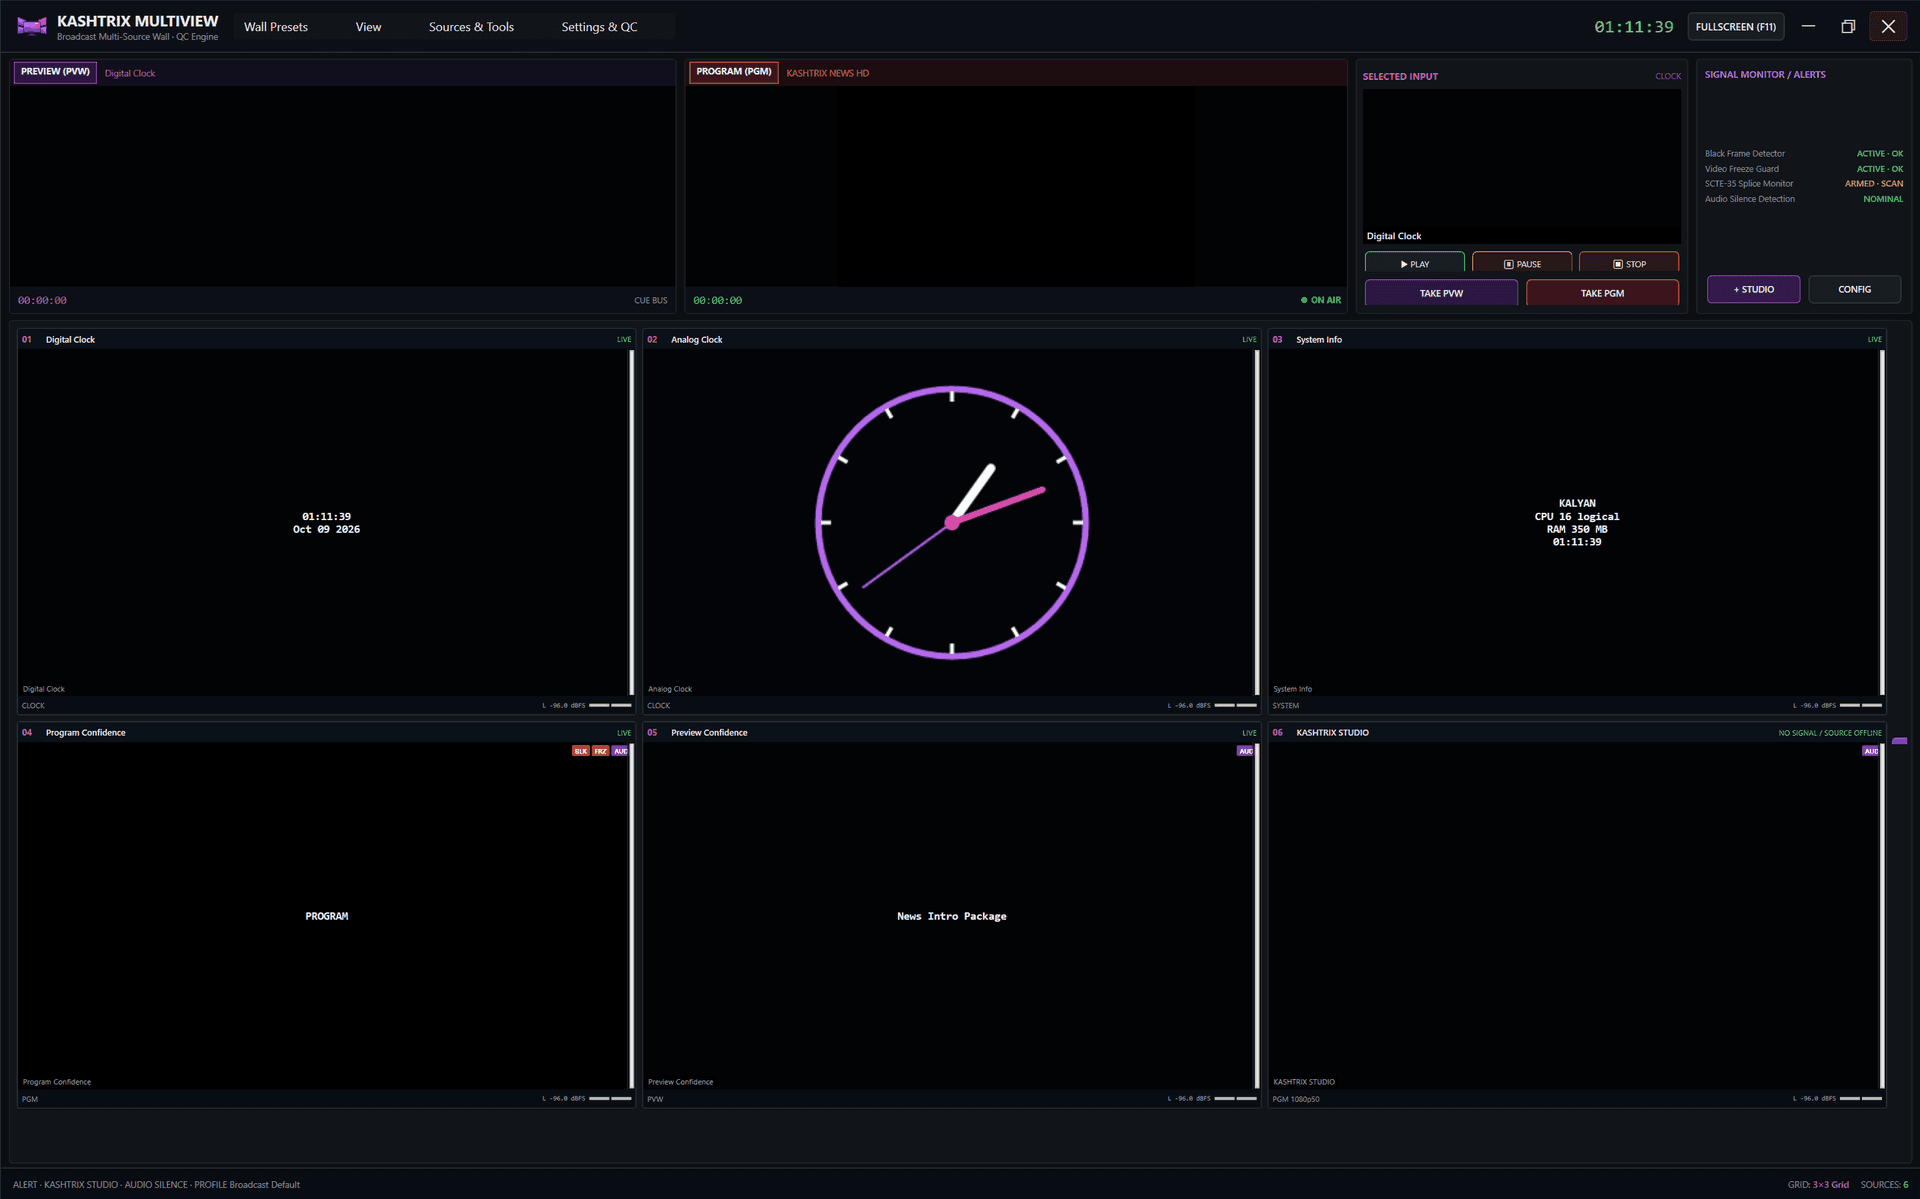Image resolution: width=1920 pixels, height=1199 pixels.
Task: Play the selected input
Action: pos(1414,264)
